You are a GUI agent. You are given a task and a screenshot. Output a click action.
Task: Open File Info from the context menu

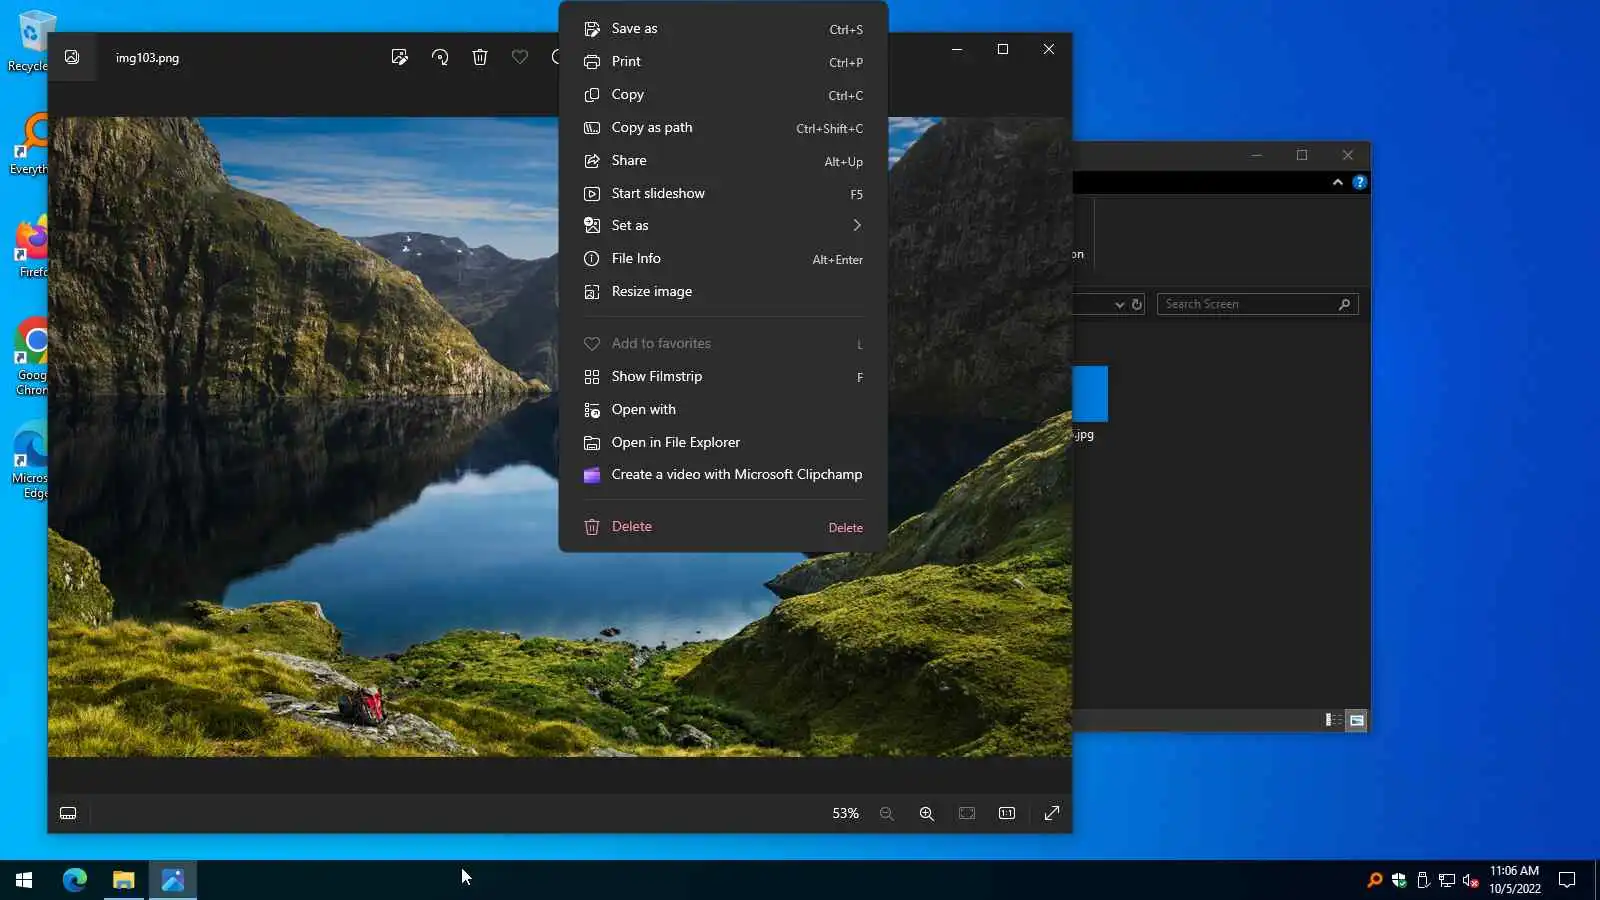coord(723,259)
